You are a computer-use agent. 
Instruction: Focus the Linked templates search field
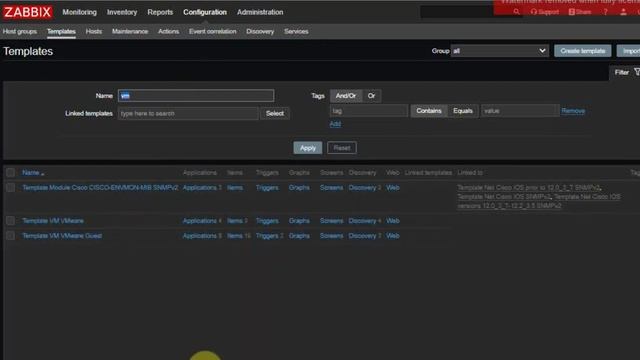coord(188,113)
